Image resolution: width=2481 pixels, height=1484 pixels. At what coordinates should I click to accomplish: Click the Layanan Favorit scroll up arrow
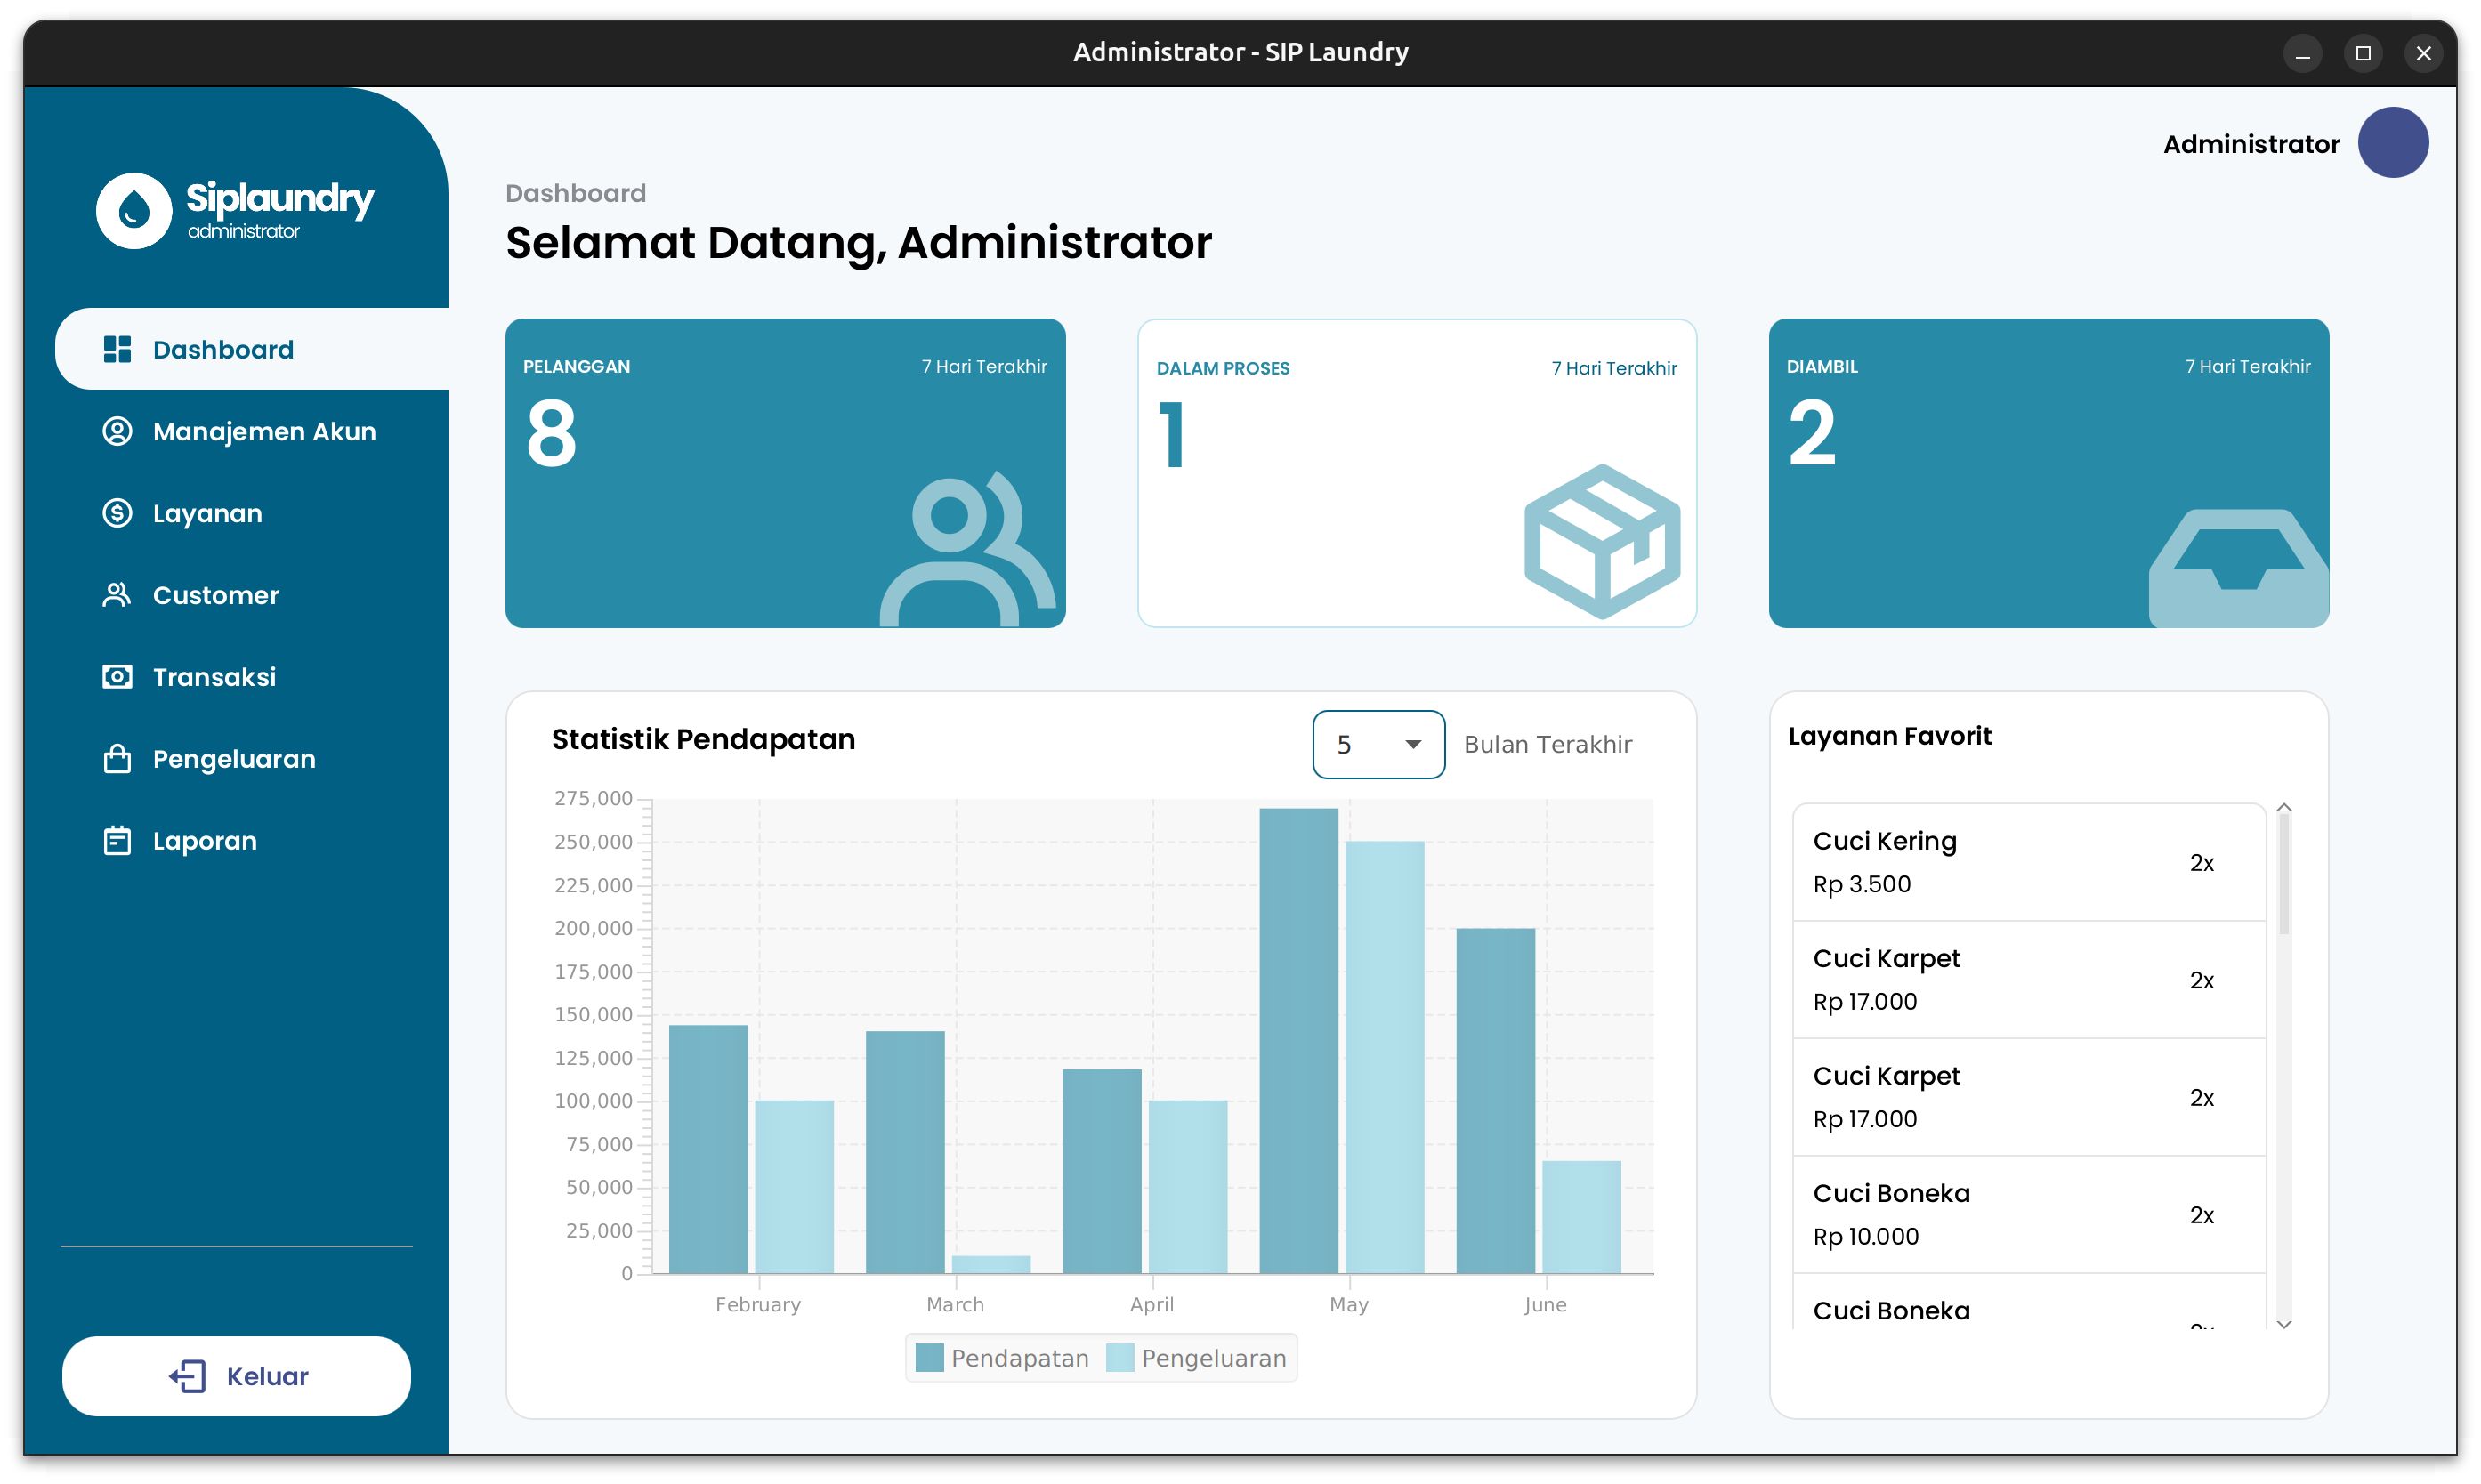(x=2284, y=807)
